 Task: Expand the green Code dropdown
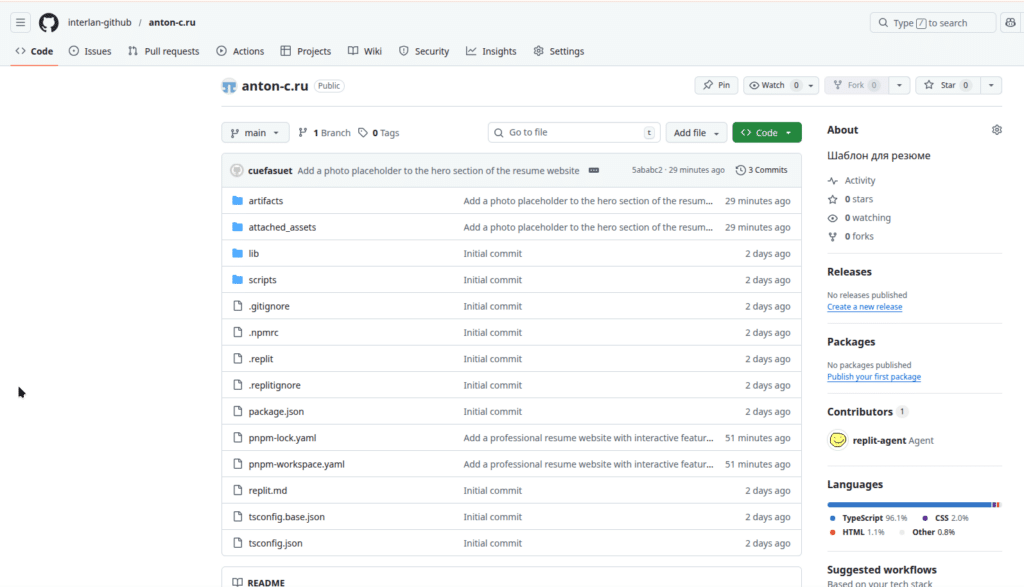pyautogui.click(x=766, y=132)
